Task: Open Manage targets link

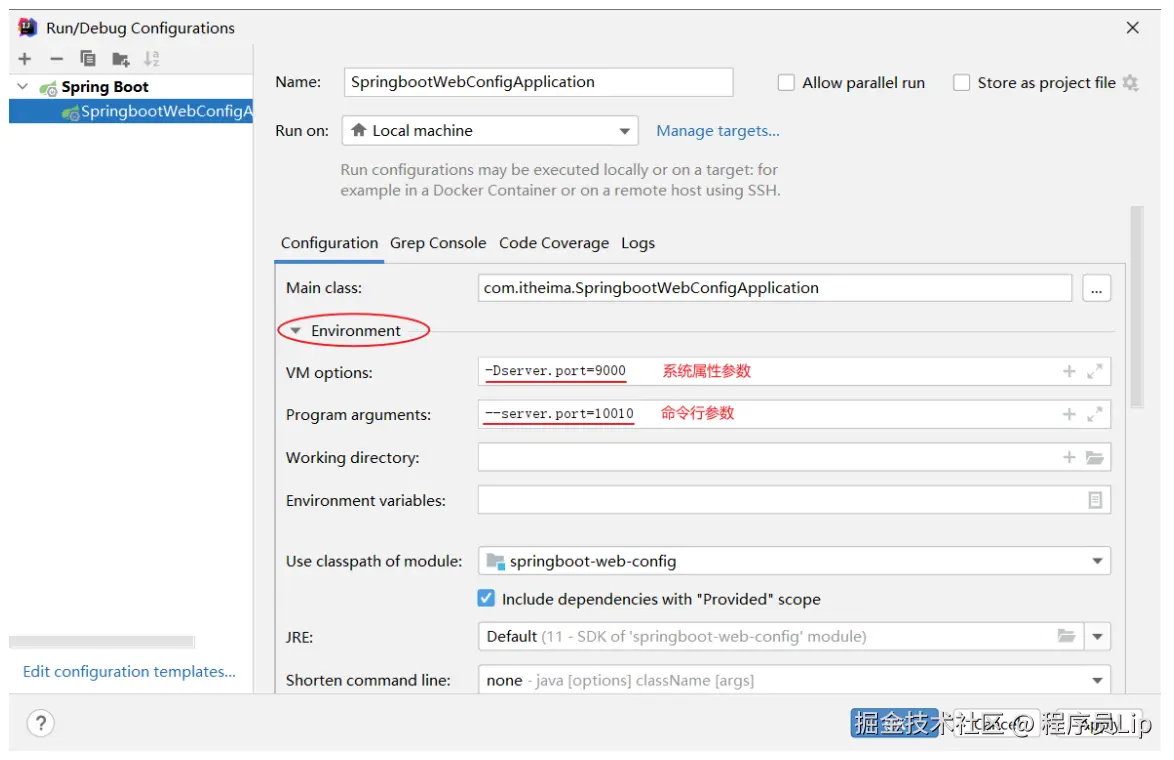Action: coord(717,131)
